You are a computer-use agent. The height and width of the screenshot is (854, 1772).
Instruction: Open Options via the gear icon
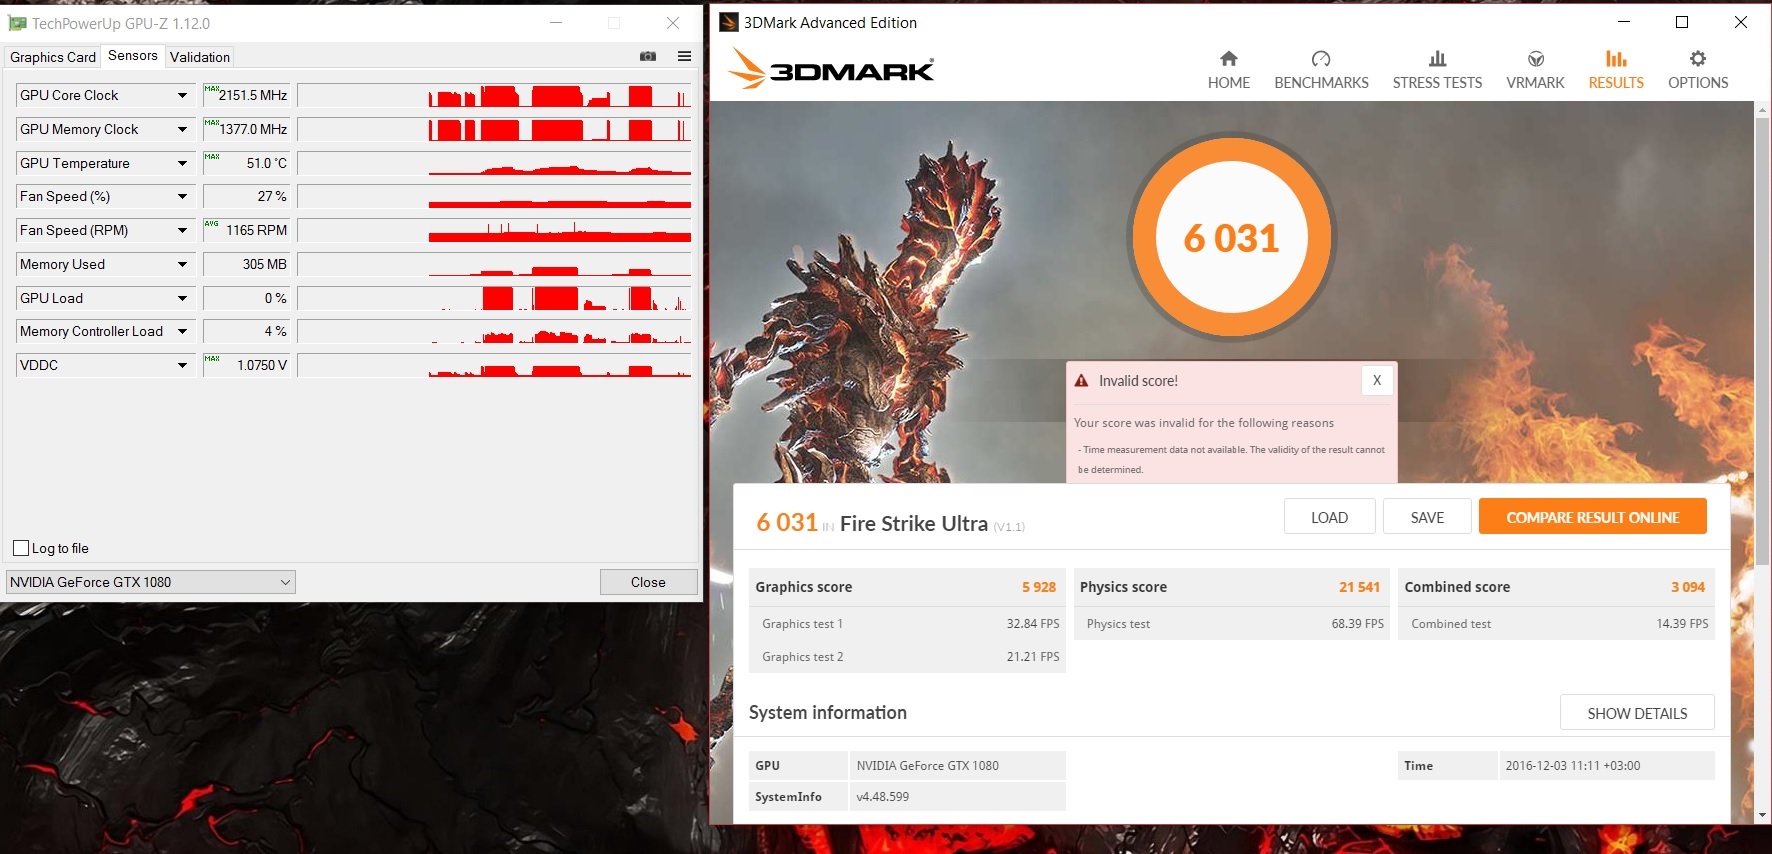click(1698, 58)
